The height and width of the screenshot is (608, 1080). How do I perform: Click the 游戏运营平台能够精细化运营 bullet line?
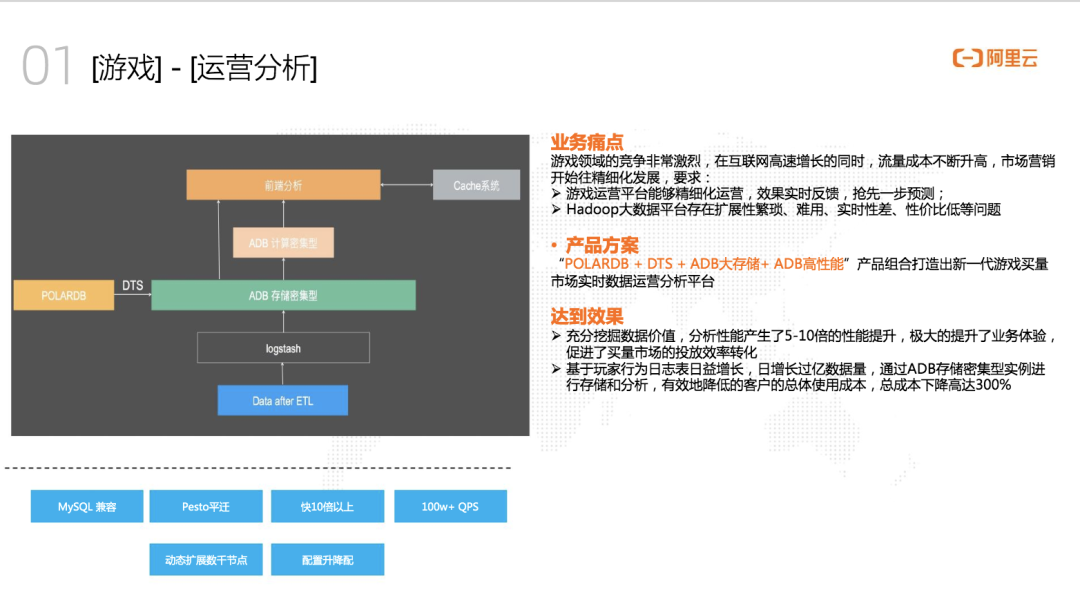click(x=749, y=193)
